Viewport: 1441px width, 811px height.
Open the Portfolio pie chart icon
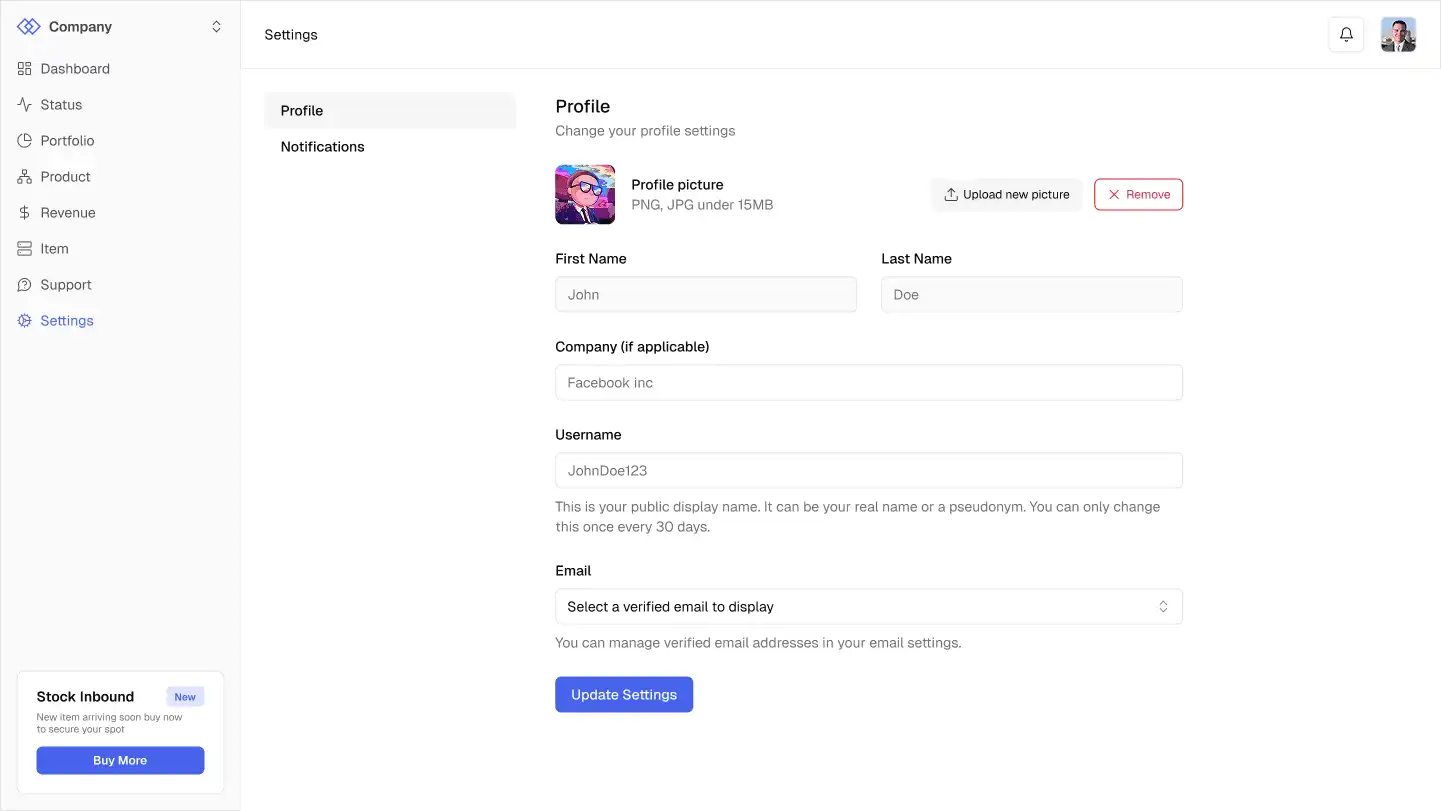pyautogui.click(x=25, y=141)
